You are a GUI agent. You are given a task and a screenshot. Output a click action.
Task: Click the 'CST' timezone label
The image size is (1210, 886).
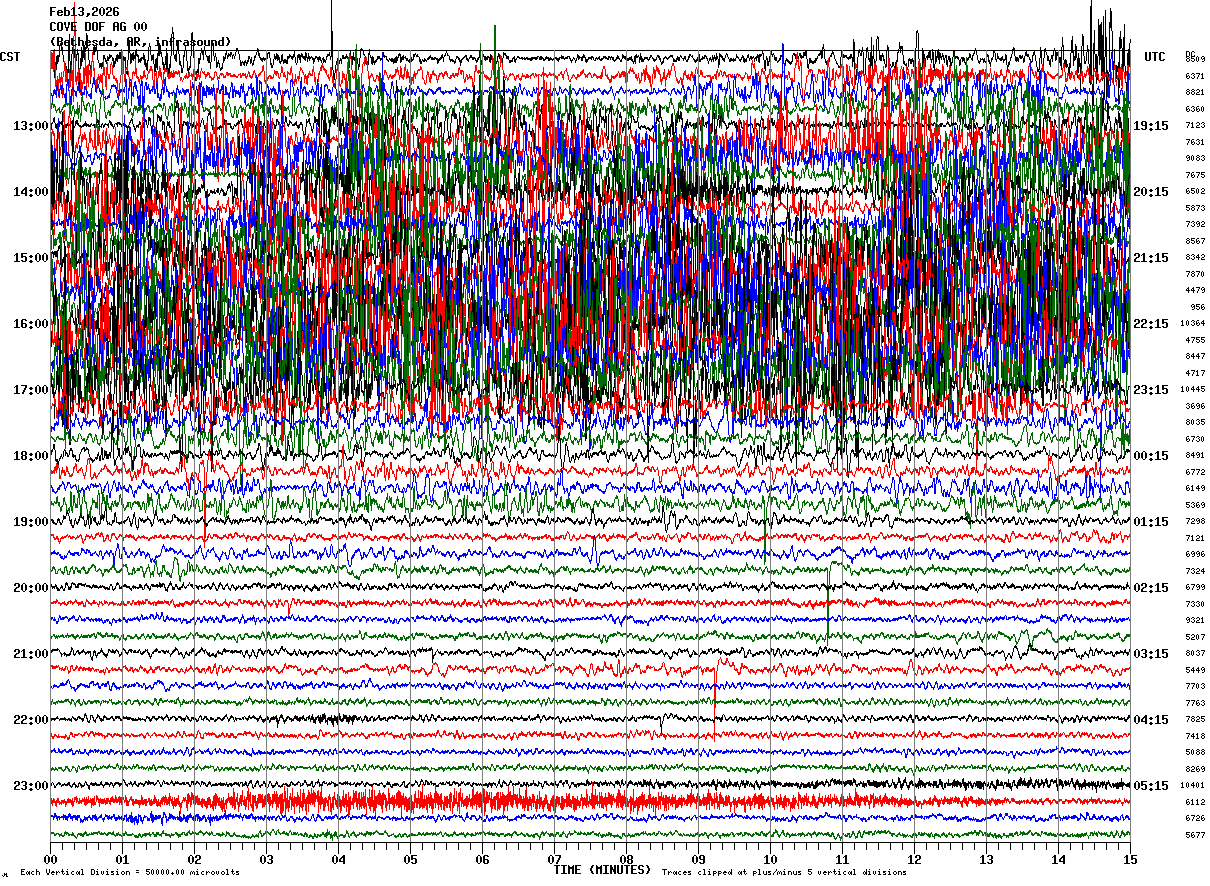10,57
